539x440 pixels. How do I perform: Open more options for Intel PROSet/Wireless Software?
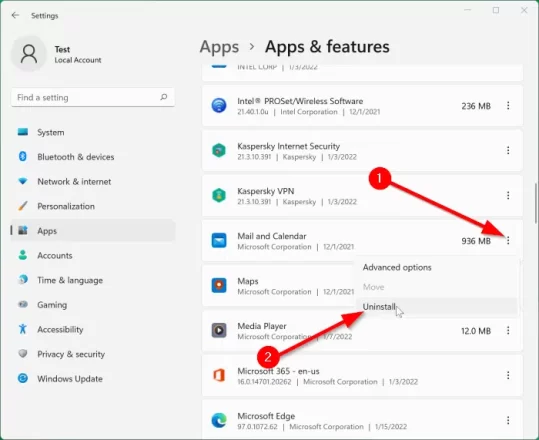click(x=508, y=106)
